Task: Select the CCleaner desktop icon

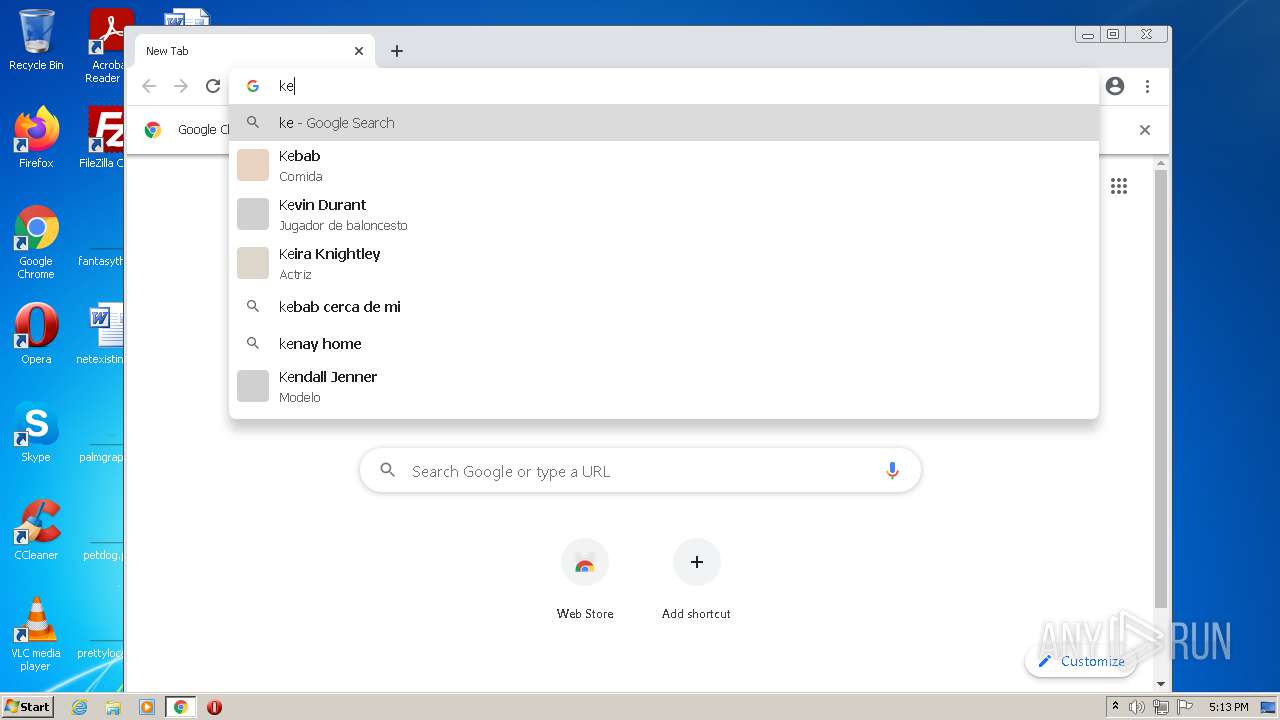Action: tap(36, 530)
